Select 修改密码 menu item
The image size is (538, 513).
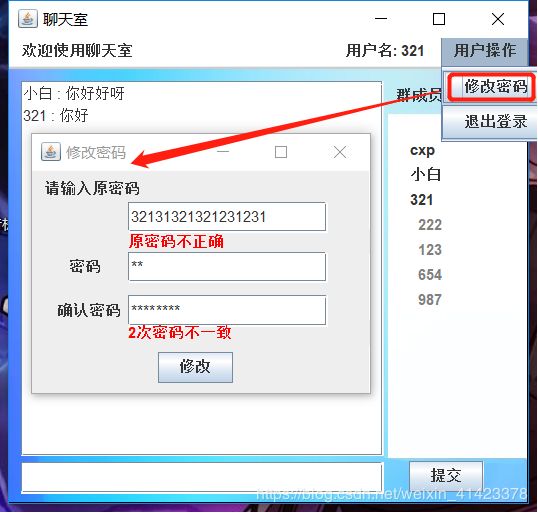click(x=489, y=86)
